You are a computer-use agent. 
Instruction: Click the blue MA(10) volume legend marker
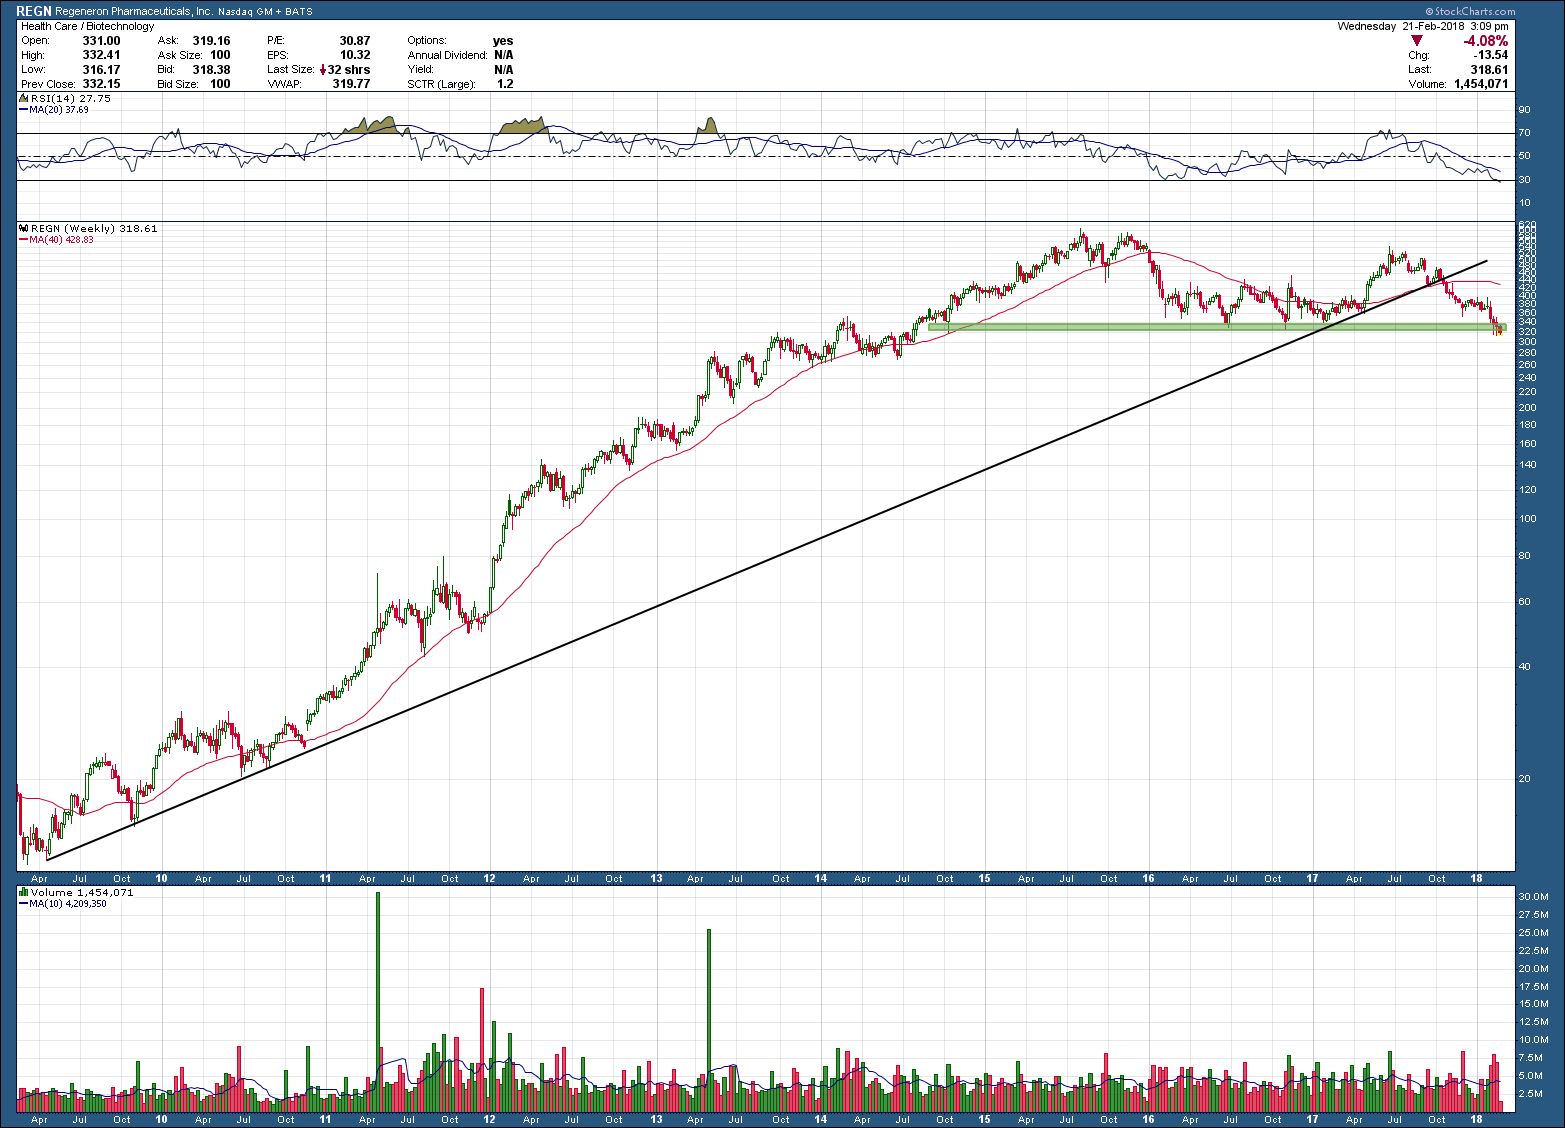pos(24,904)
